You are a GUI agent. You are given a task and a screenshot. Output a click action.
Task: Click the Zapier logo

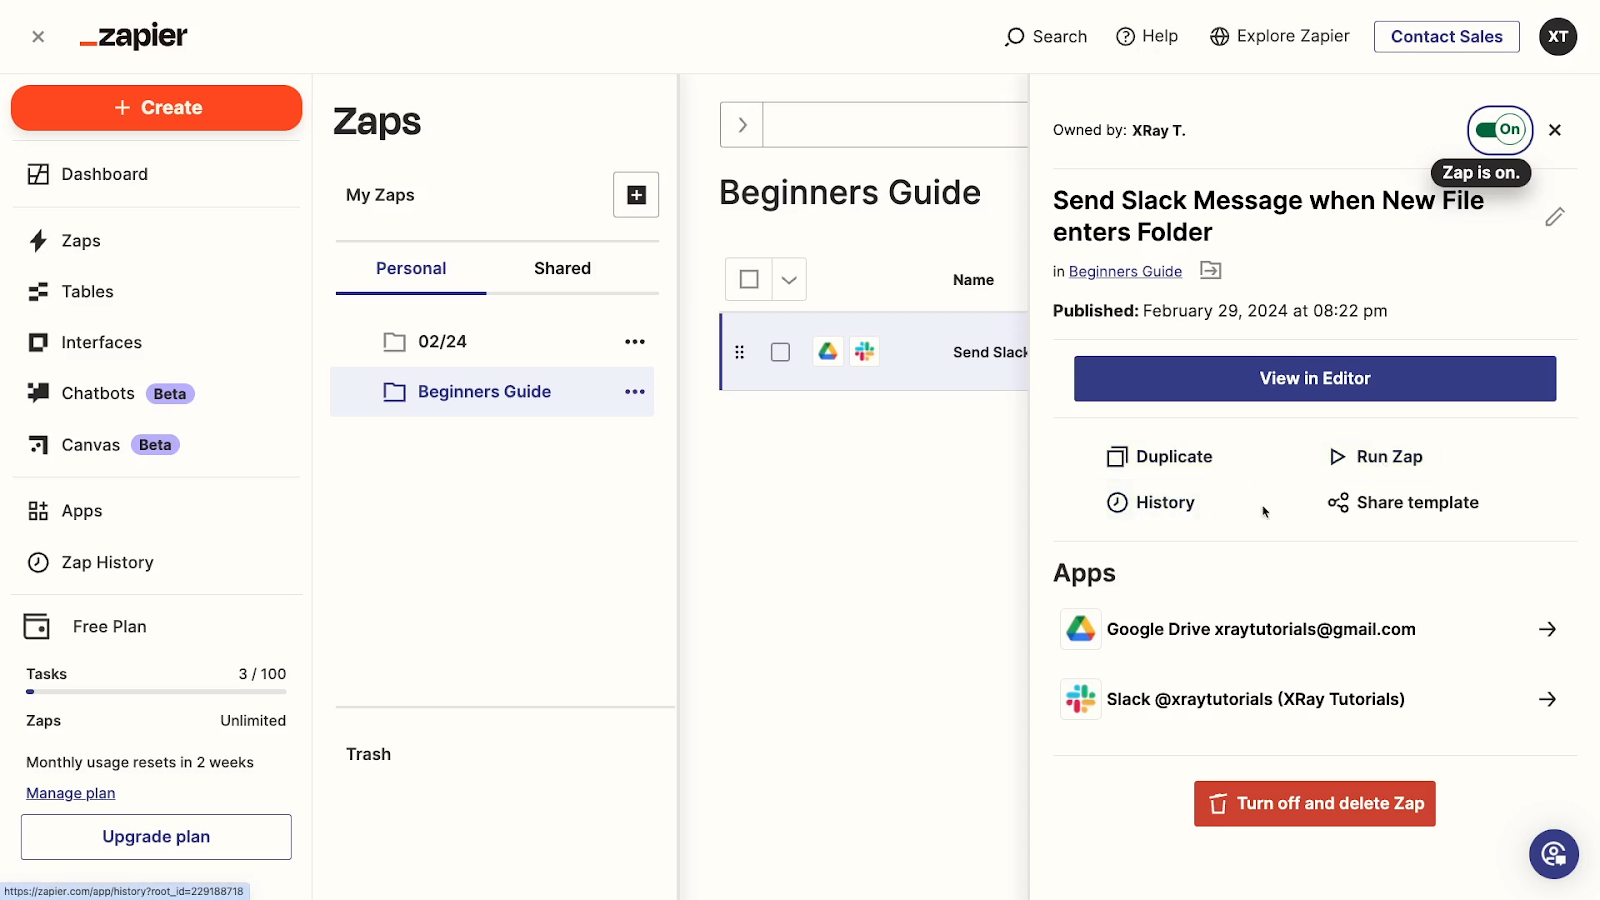(133, 37)
